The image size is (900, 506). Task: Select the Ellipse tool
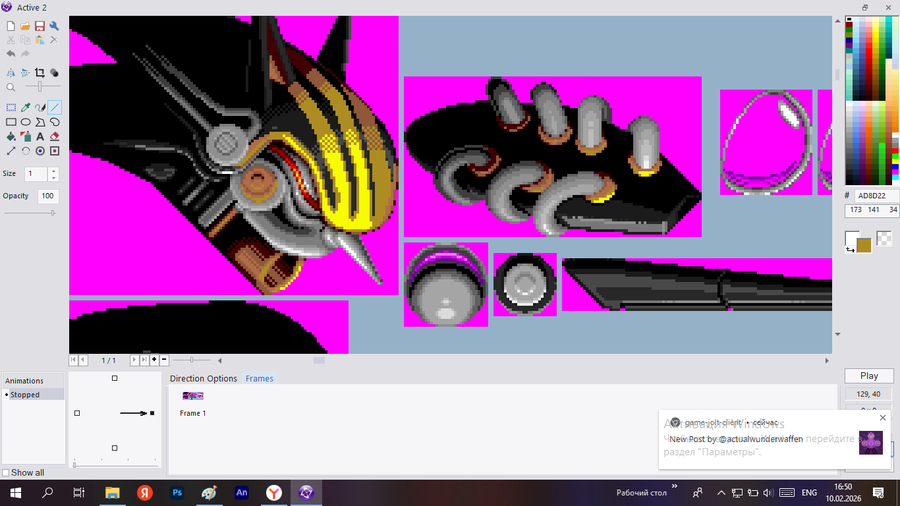(x=25, y=122)
